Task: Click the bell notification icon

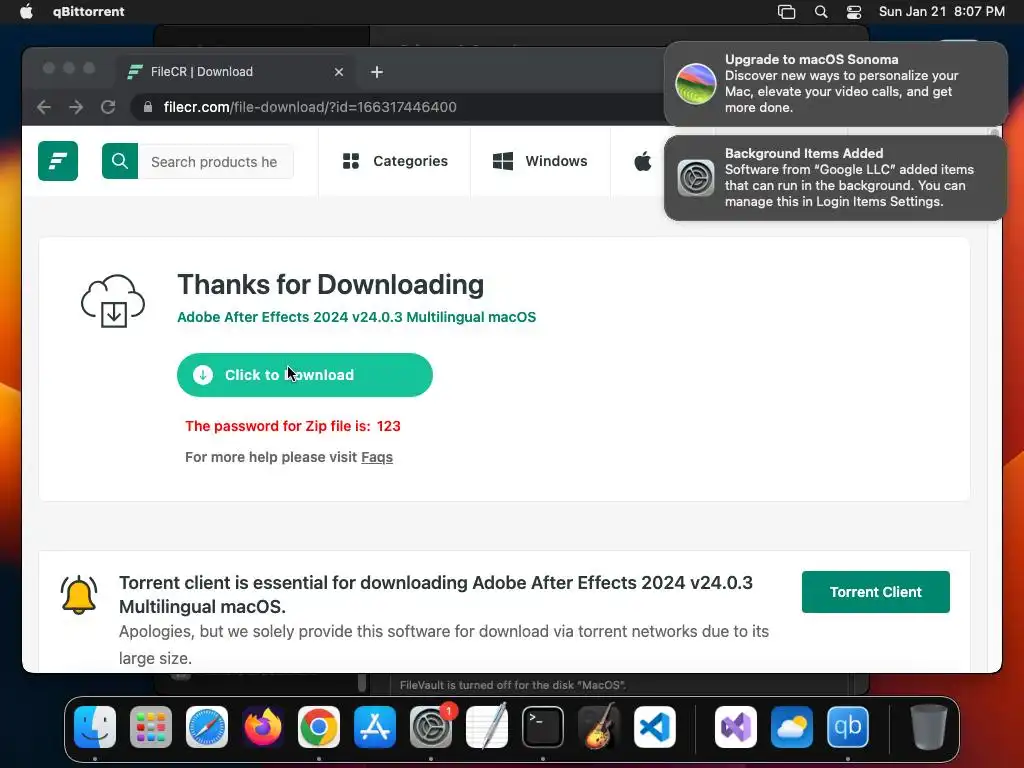Action: pos(79,595)
